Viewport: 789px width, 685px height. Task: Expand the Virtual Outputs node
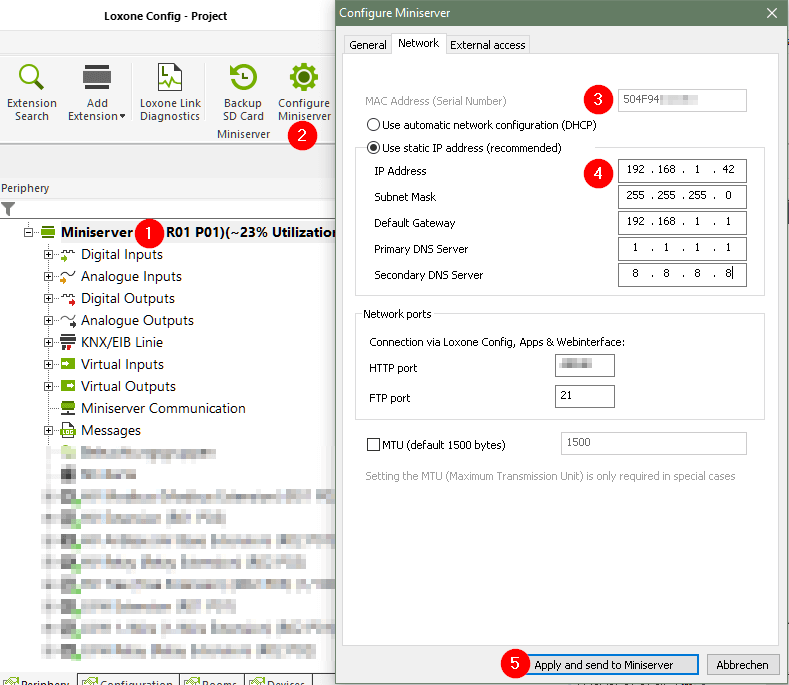tap(48, 387)
